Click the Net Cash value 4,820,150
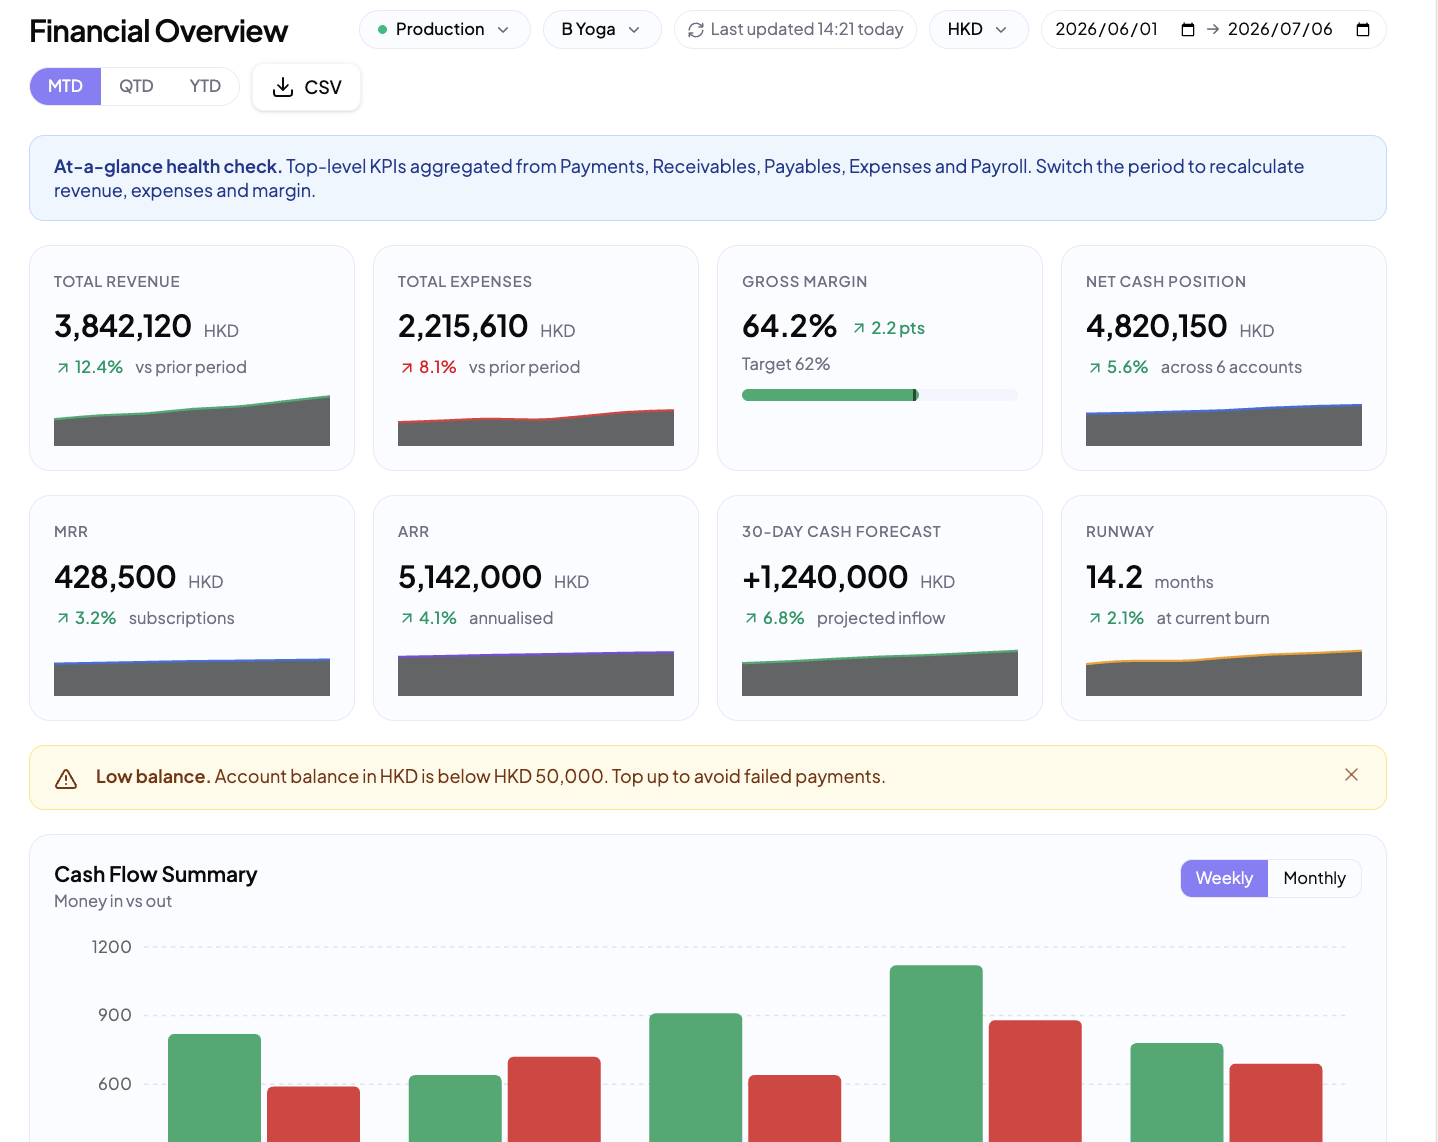 (x=1156, y=326)
